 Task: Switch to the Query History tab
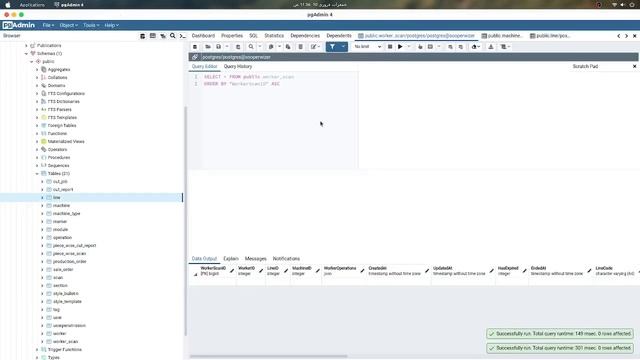tap(238, 67)
